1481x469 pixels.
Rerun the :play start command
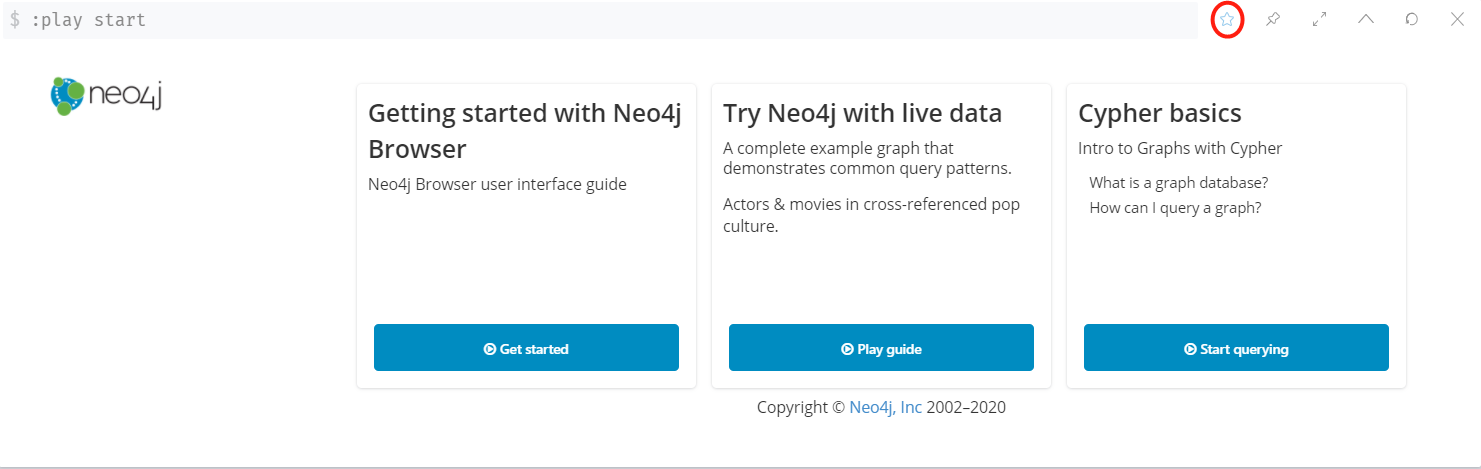(x=1411, y=19)
